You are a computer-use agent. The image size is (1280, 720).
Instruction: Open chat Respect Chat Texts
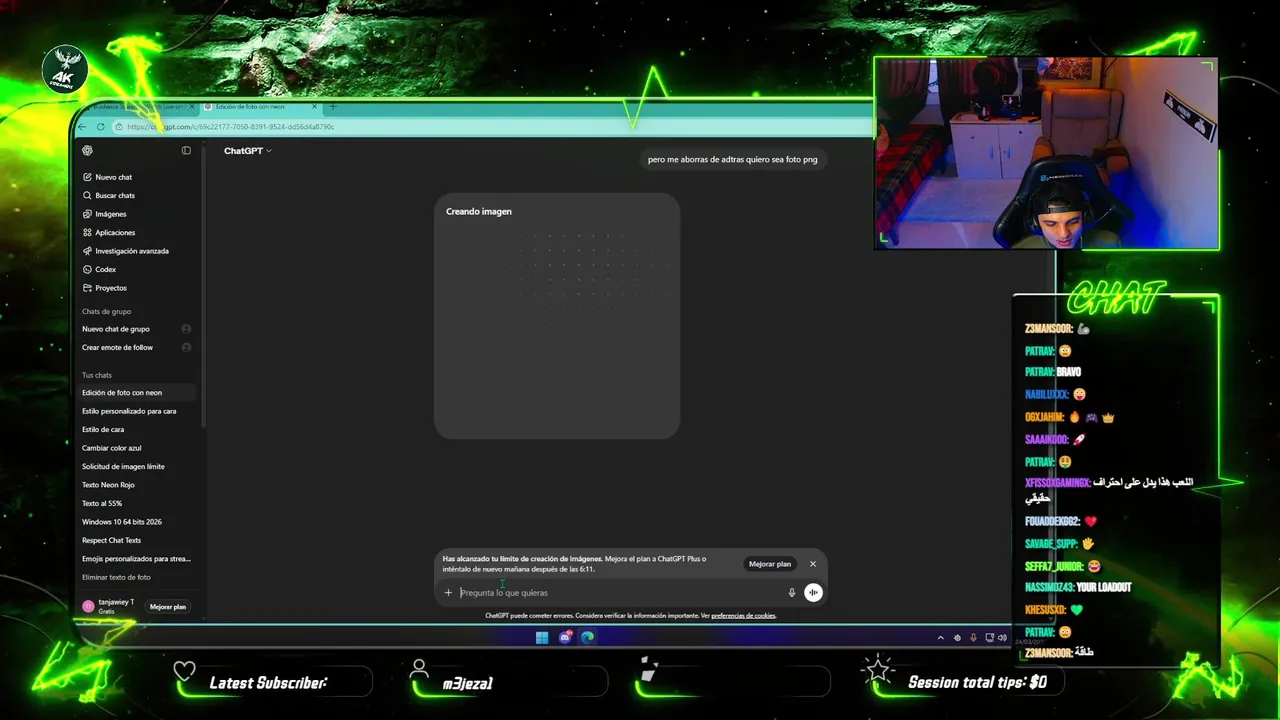(x=111, y=541)
